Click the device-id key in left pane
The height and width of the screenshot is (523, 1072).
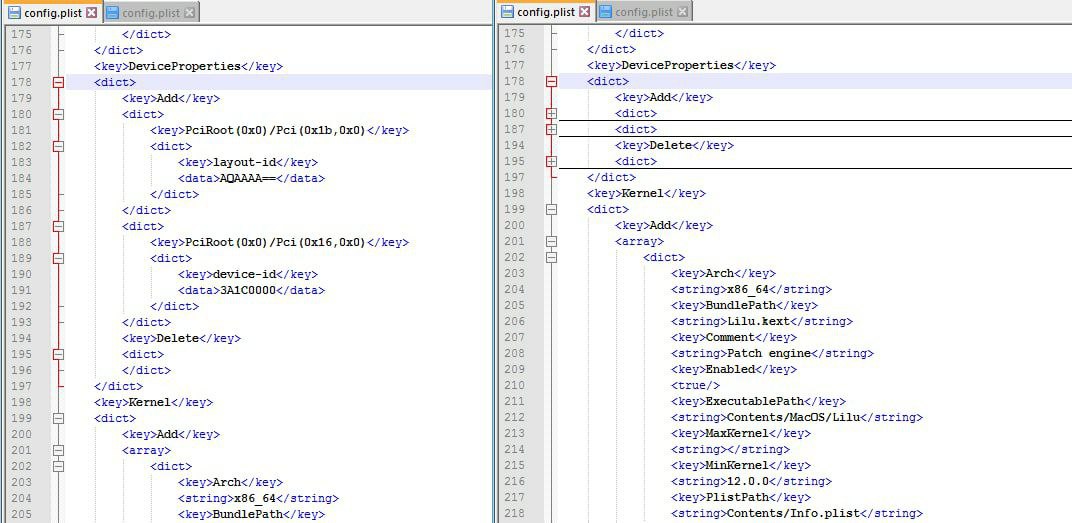pos(245,274)
